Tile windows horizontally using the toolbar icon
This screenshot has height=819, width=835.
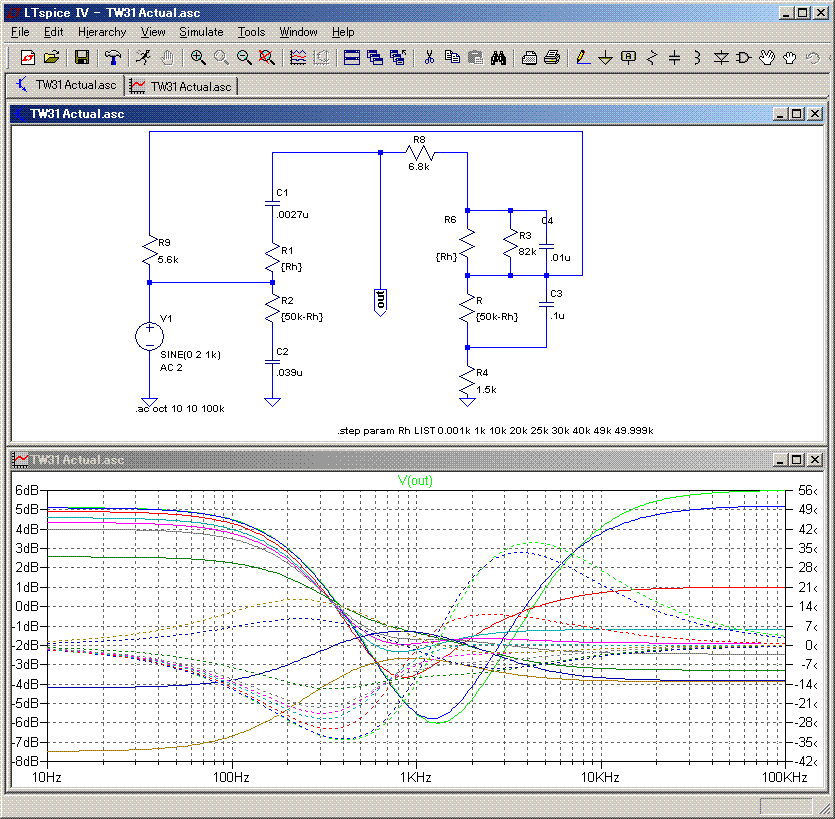(352, 57)
